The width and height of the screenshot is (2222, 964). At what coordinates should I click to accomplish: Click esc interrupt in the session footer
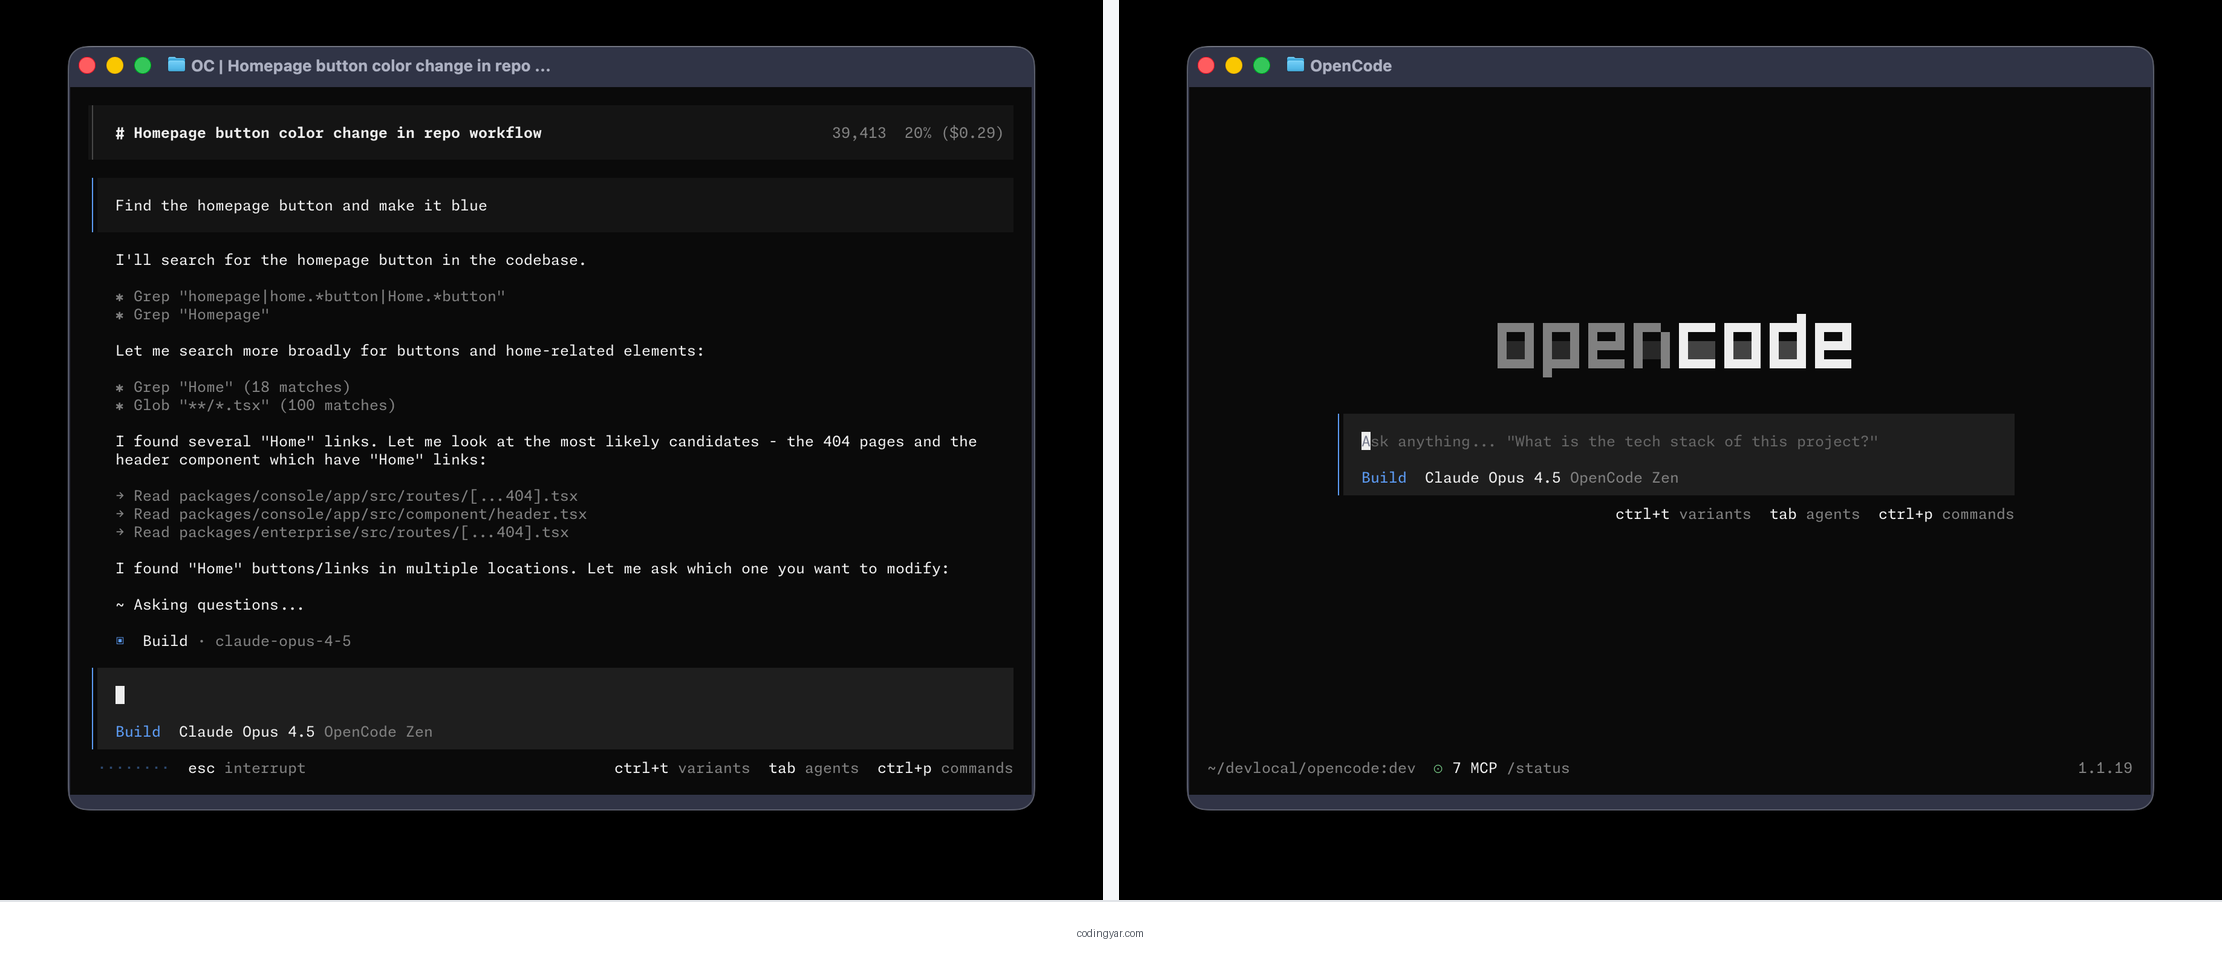(247, 768)
